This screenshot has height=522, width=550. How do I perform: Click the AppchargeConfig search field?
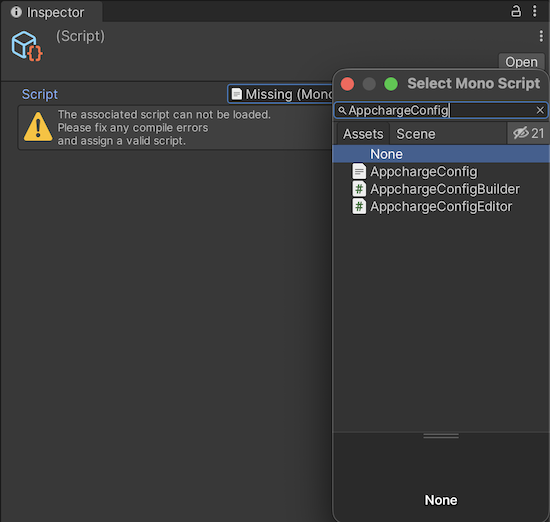441,111
